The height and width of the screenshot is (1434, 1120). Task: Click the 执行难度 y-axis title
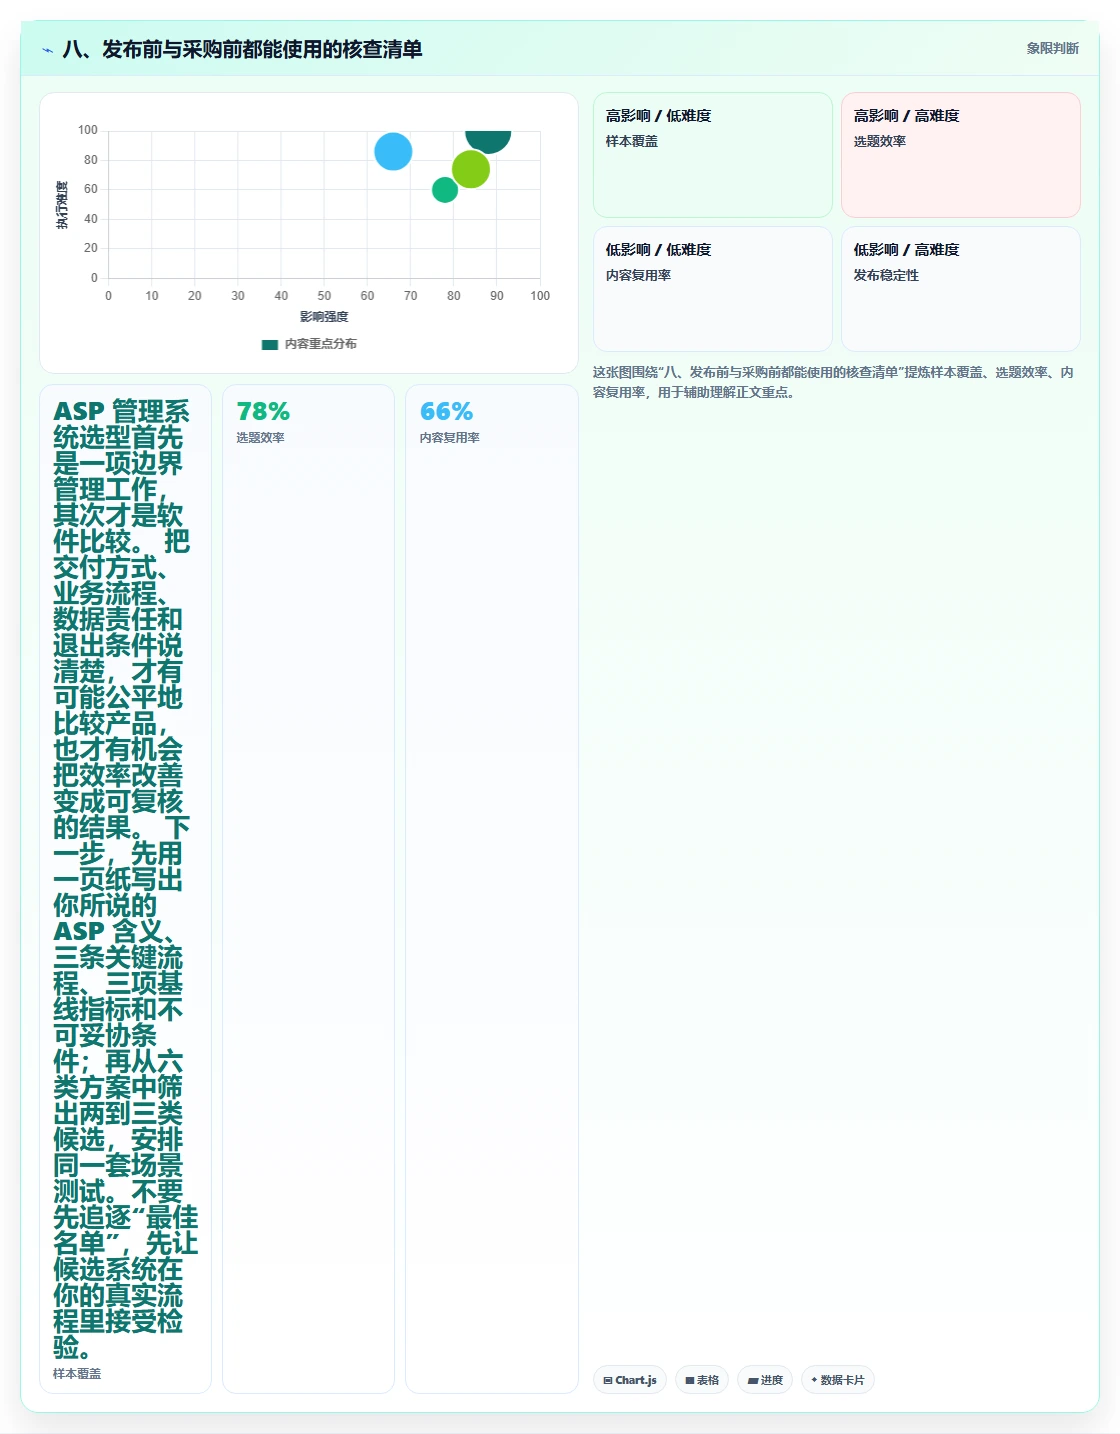coord(62,205)
